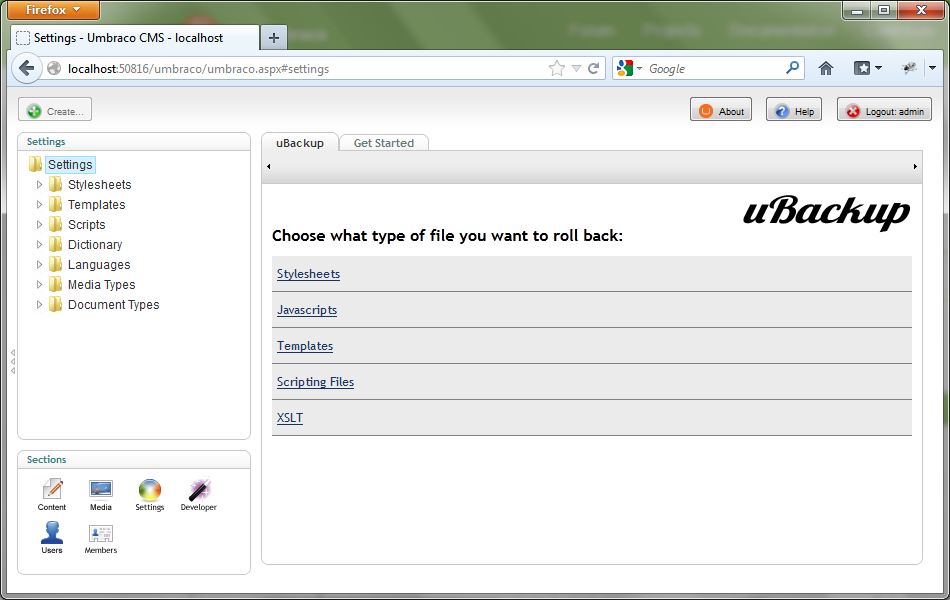Click the Dictionary folder icon in tree
Screen dimensions: 950x600
tap(56, 244)
